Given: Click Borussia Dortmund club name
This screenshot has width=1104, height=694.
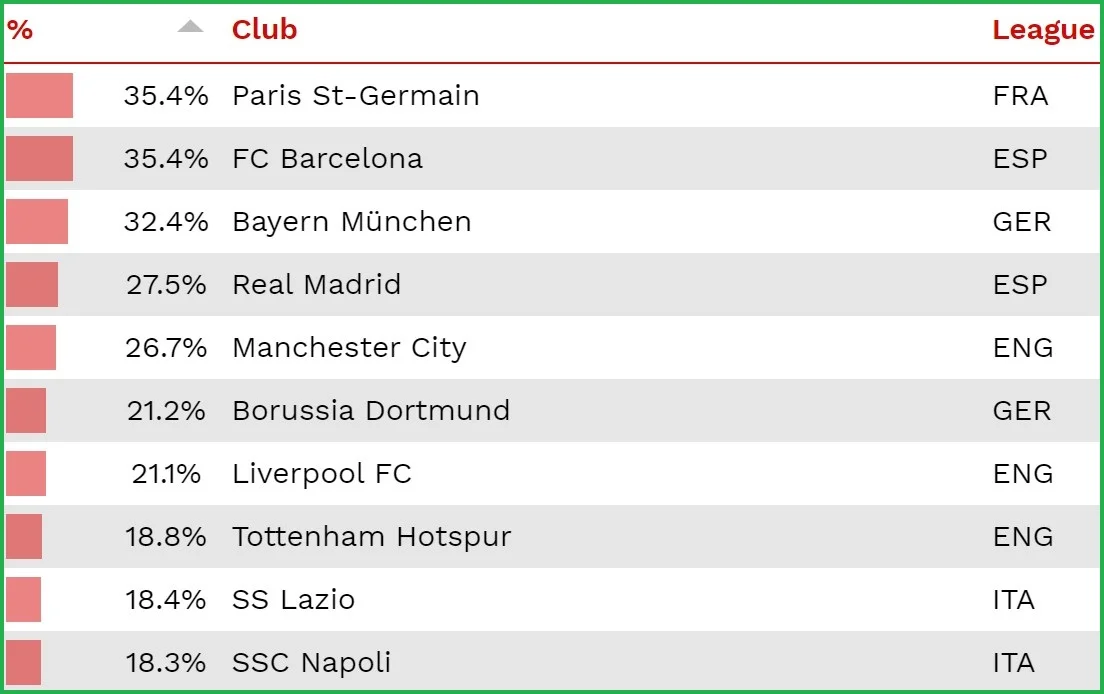Looking at the screenshot, I should tap(370, 411).
